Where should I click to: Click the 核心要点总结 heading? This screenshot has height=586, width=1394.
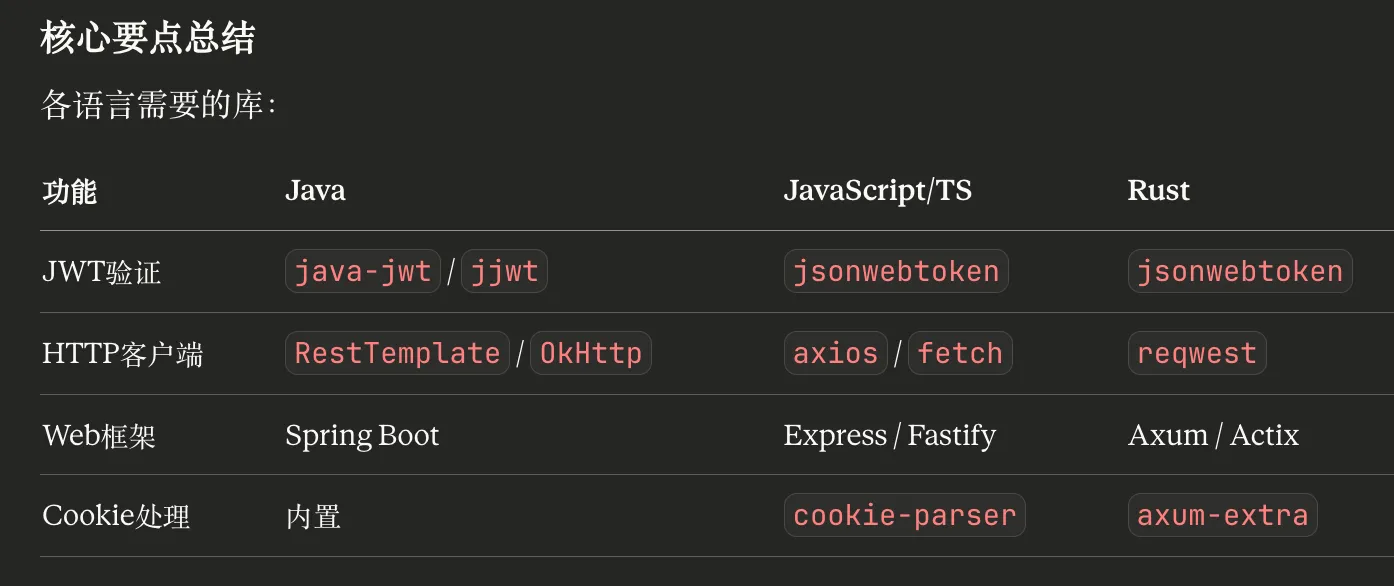148,38
